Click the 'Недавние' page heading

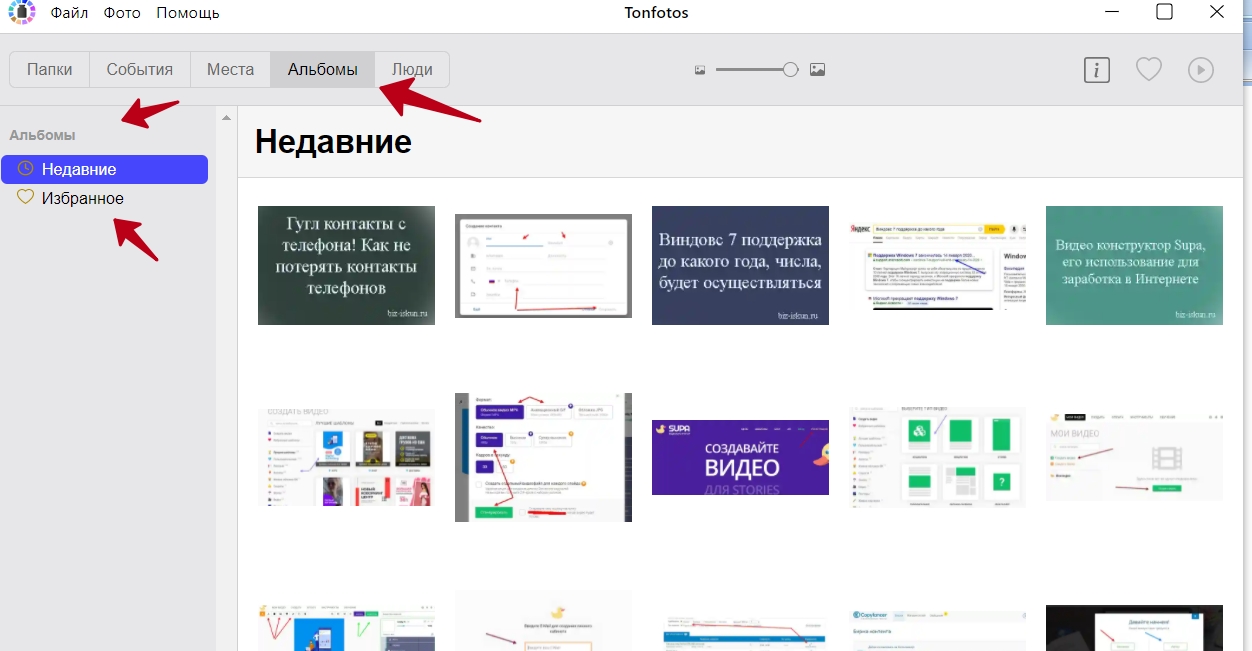click(x=333, y=142)
